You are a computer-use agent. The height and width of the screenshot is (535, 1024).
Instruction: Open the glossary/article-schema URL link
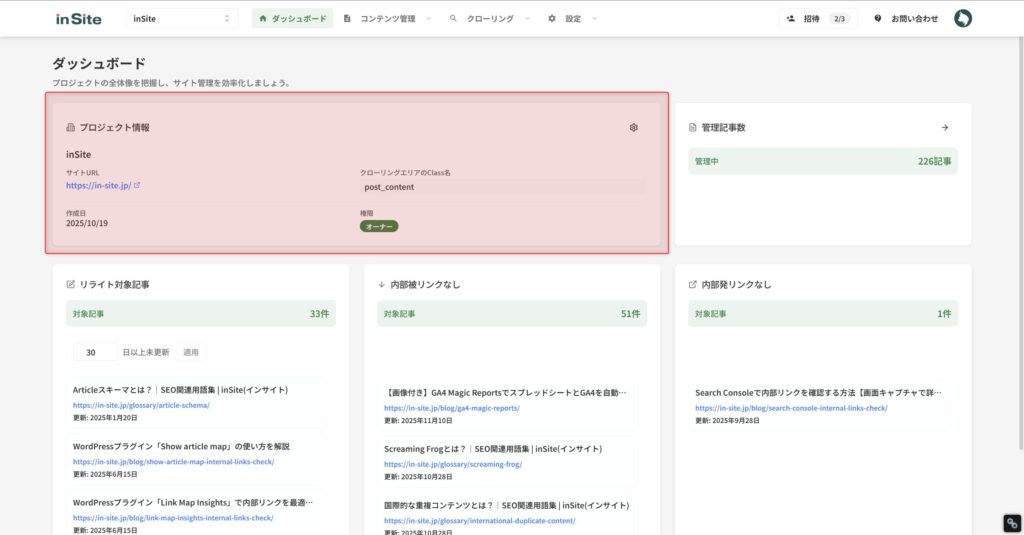point(141,405)
